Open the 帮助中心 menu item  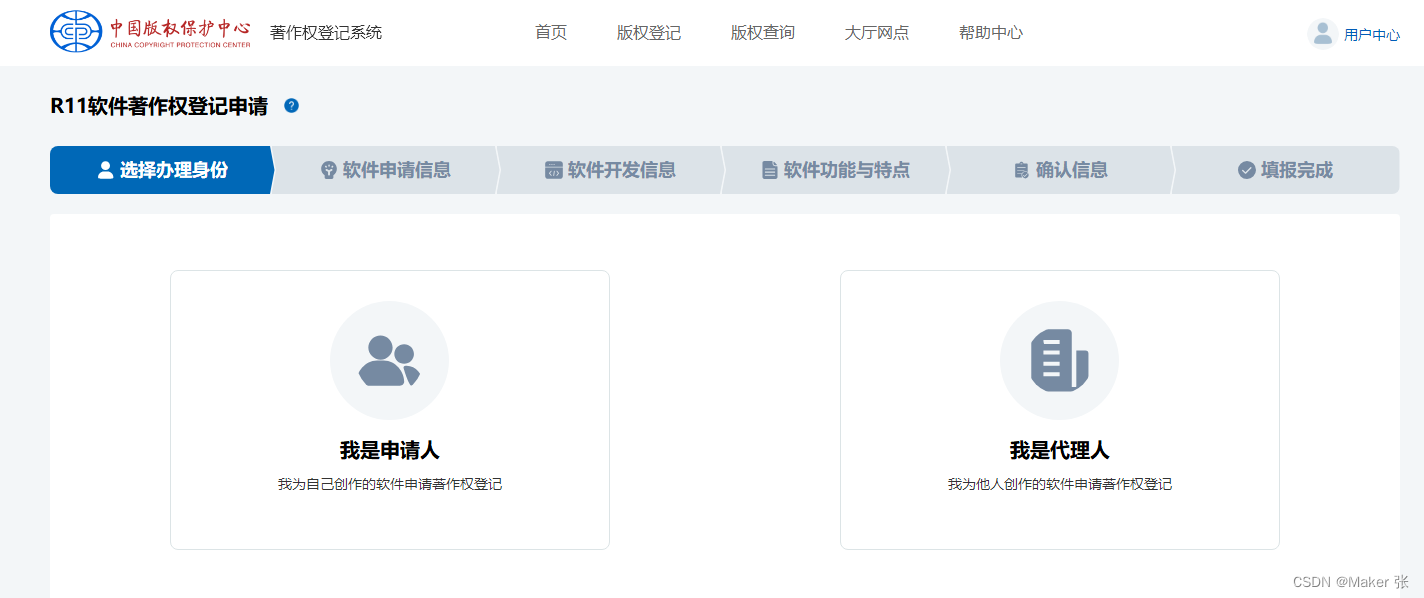[x=991, y=33]
